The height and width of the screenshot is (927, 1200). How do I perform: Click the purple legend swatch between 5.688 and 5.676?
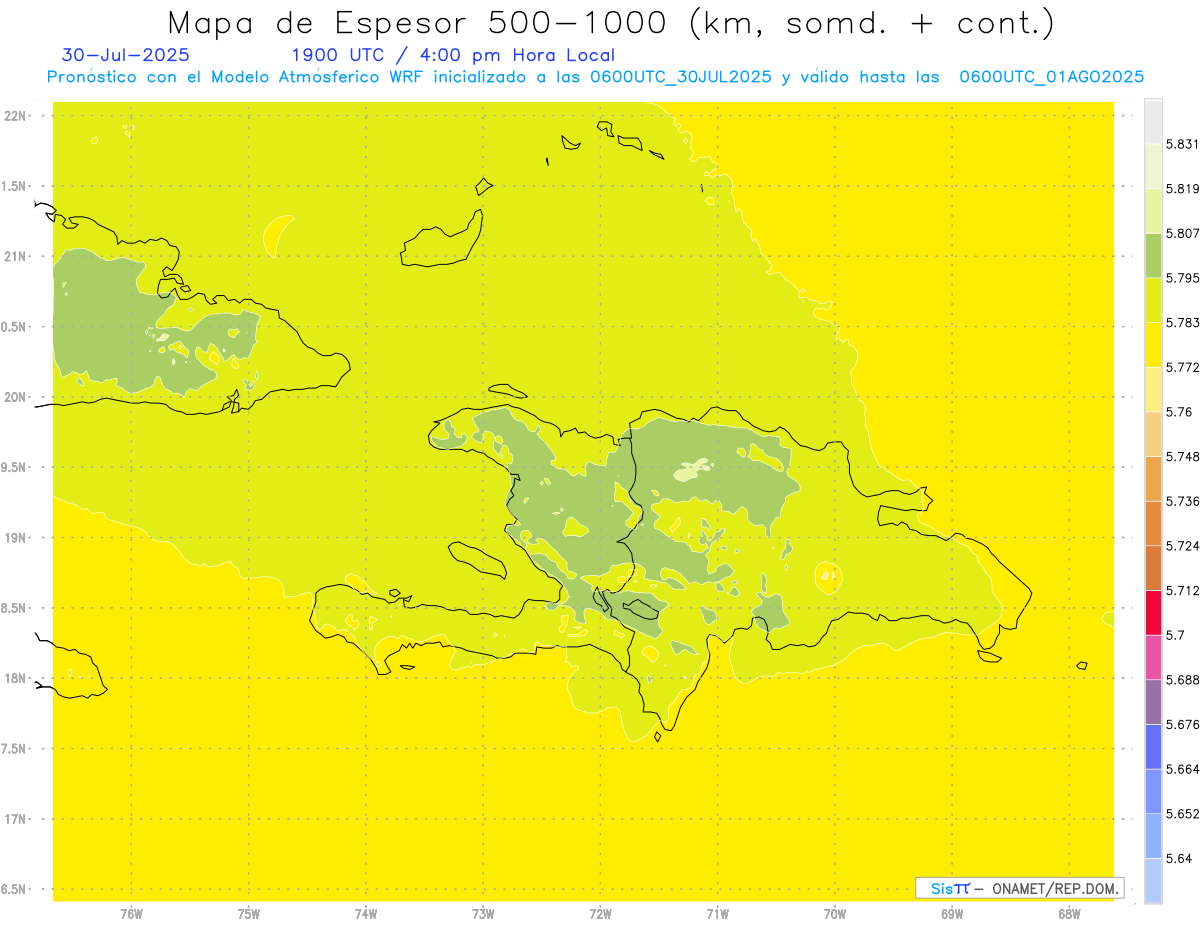[x=1153, y=702]
